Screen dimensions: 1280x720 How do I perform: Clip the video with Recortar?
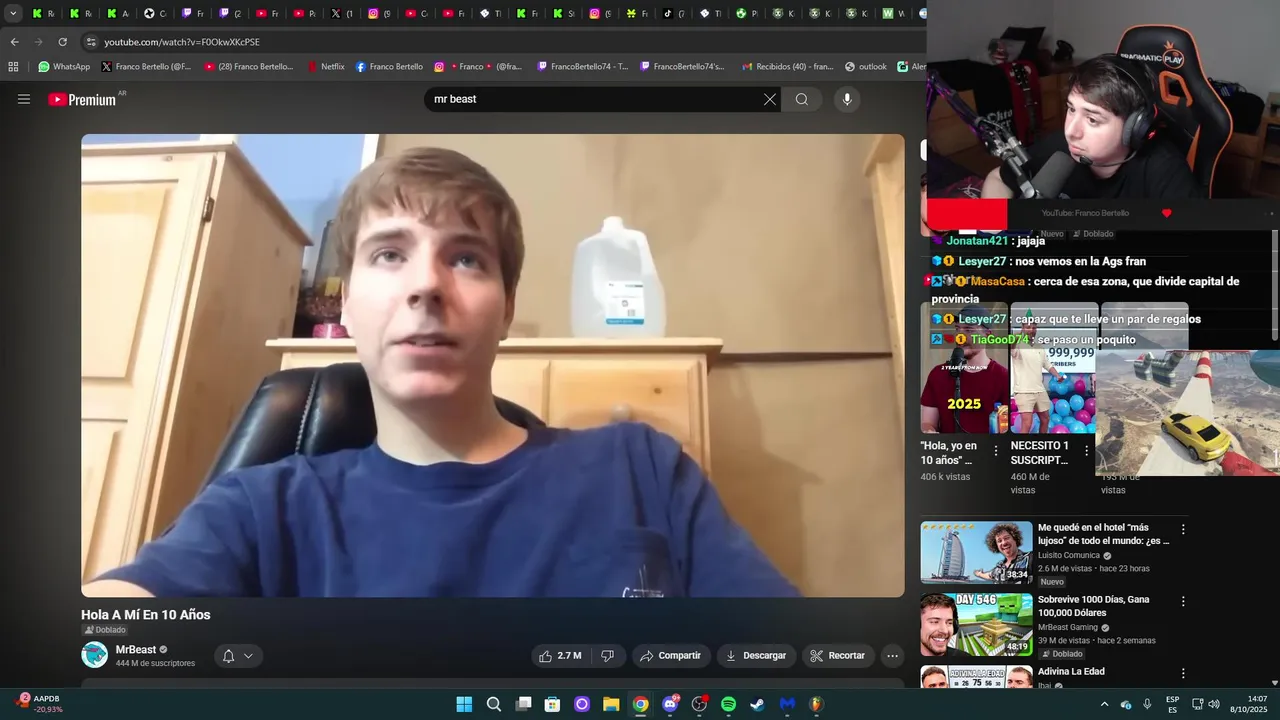point(837,656)
